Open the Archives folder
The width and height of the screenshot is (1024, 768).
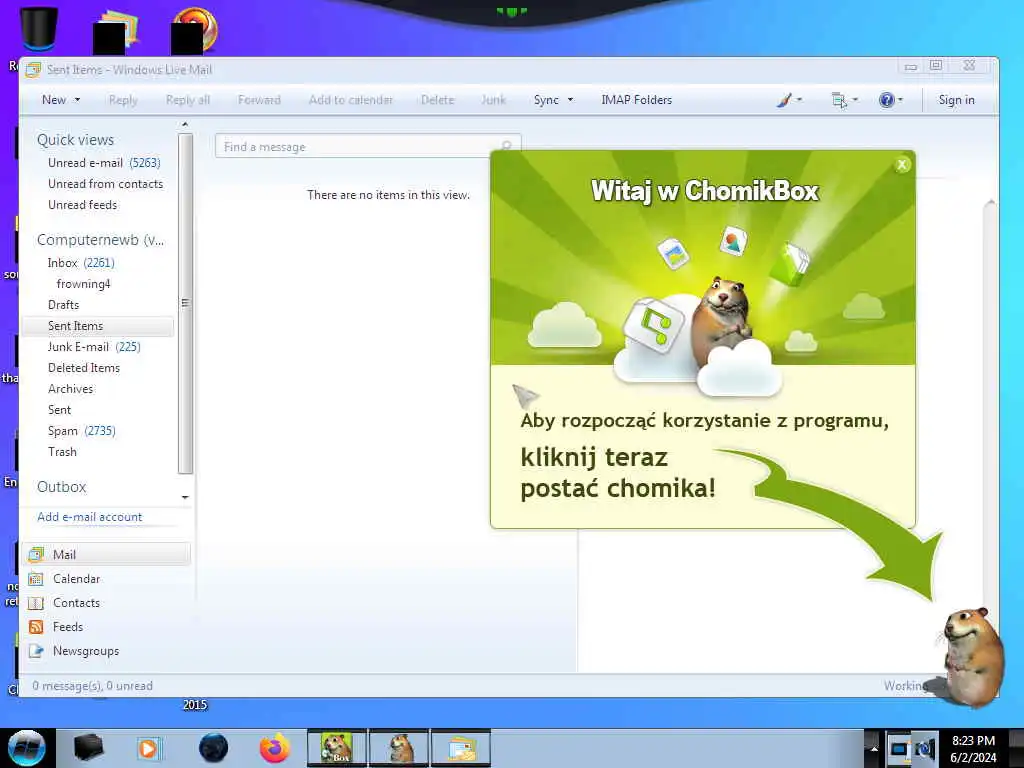71,389
